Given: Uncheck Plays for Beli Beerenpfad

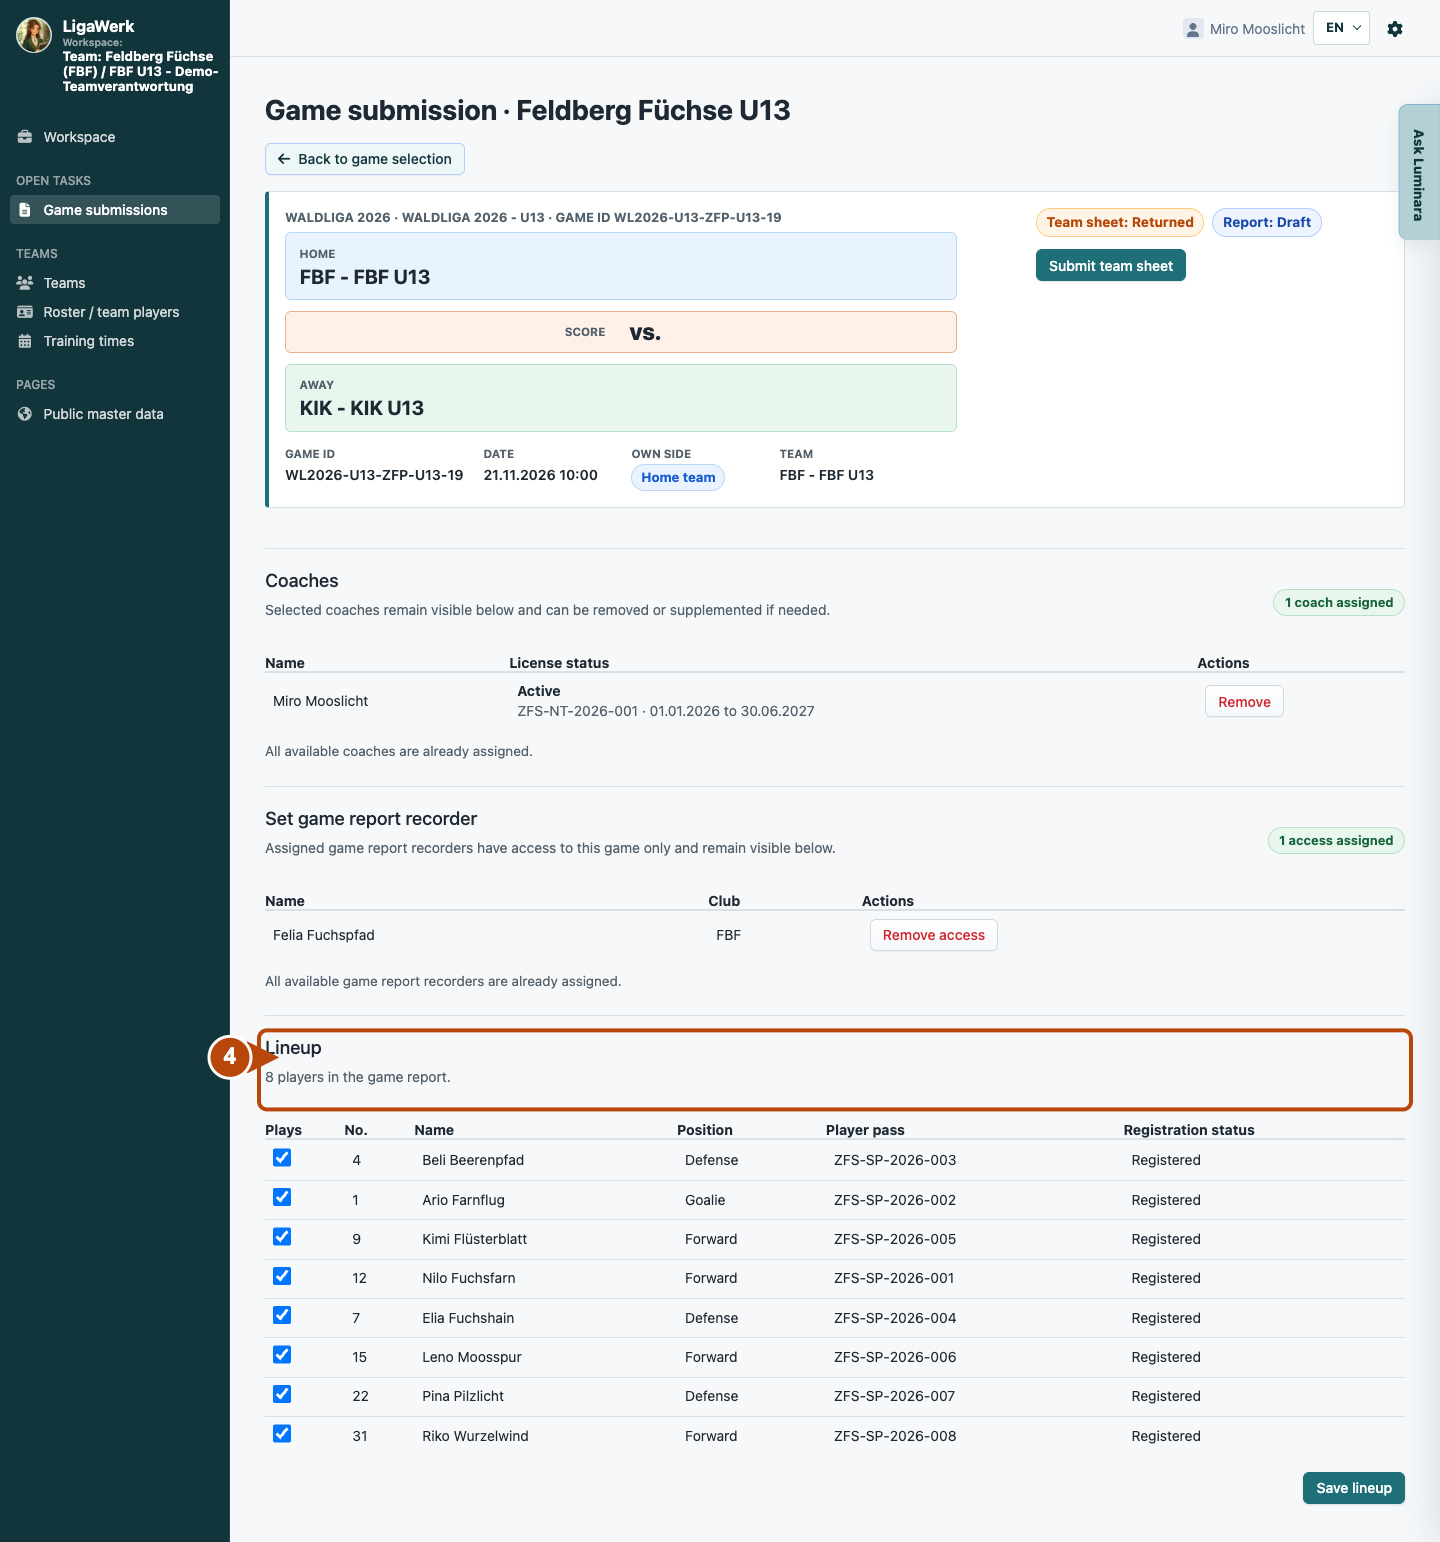Looking at the screenshot, I should tap(282, 1158).
